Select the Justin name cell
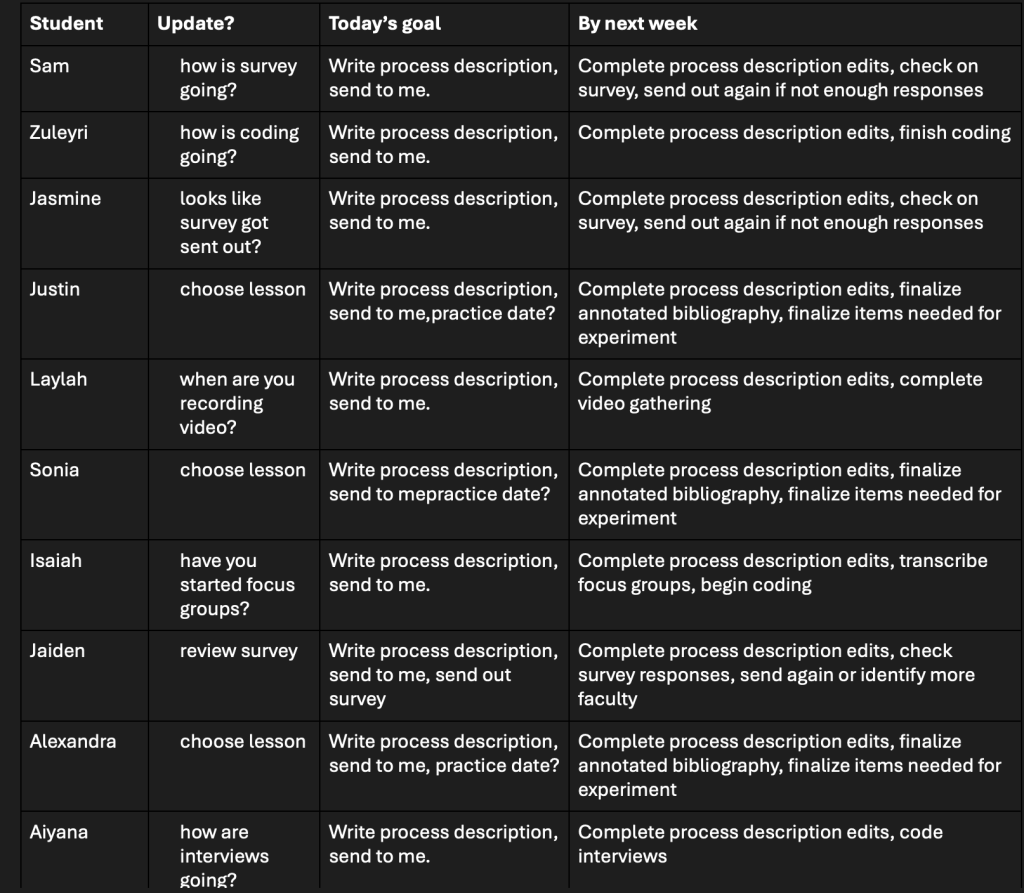Screen dimensions: 1024x893 coord(55,289)
